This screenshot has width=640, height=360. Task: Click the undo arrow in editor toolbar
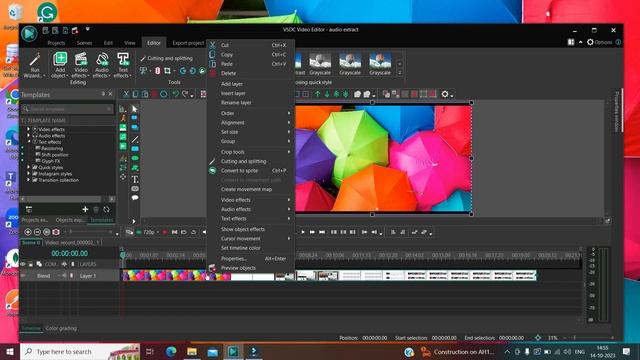pyautogui.click(x=175, y=94)
